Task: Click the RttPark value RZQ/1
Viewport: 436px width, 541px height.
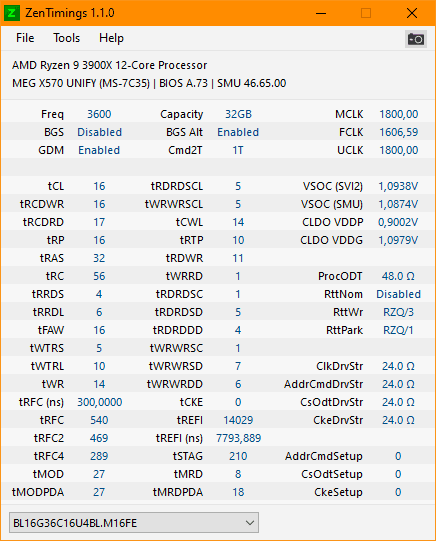Action: [x=398, y=330]
